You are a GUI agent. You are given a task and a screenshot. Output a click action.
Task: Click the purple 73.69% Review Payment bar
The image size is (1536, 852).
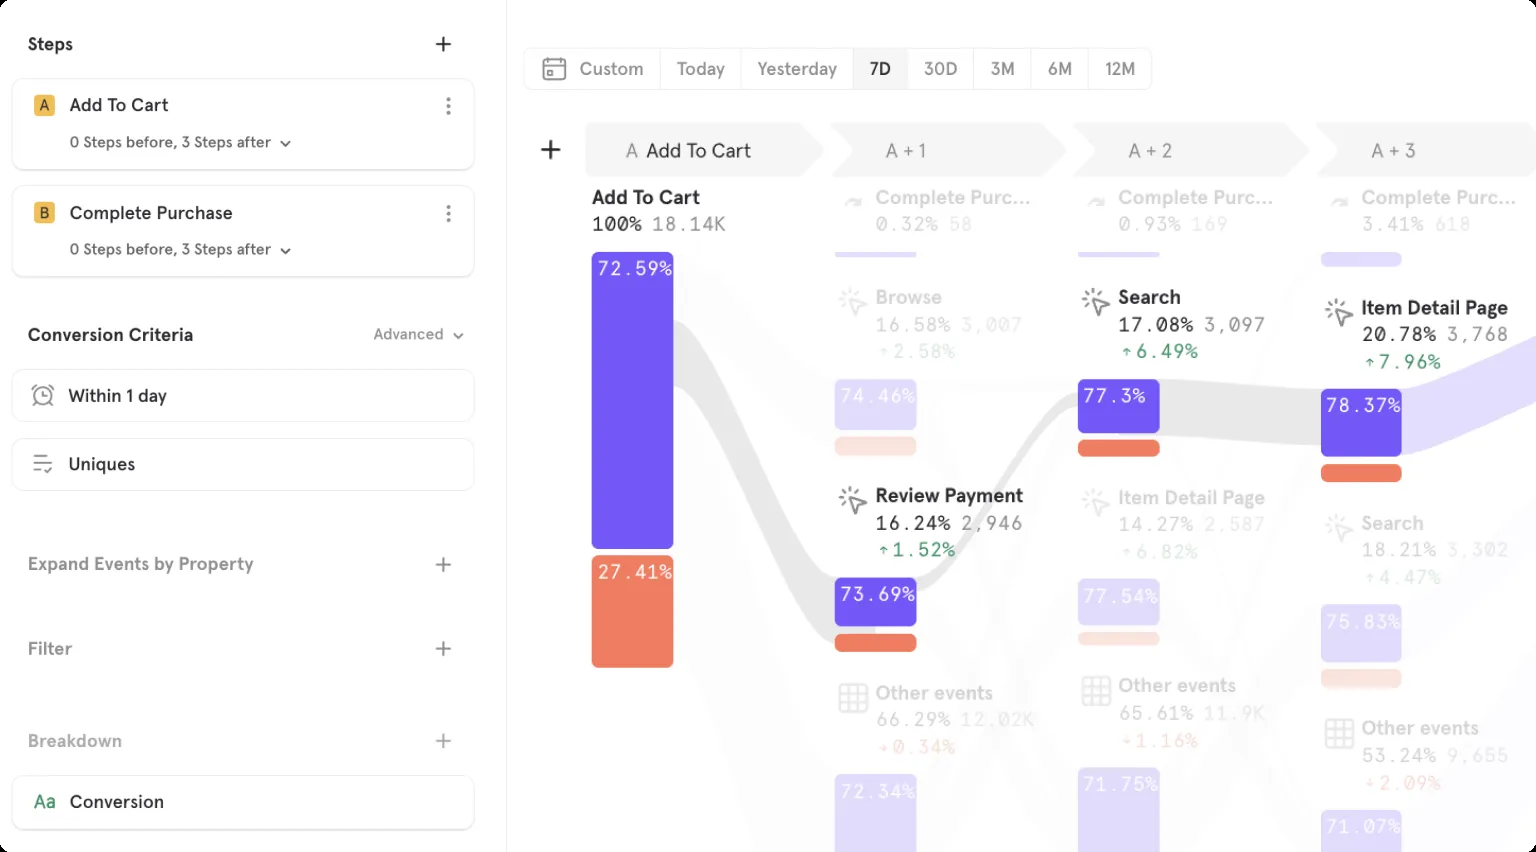click(x=875, y=602)
